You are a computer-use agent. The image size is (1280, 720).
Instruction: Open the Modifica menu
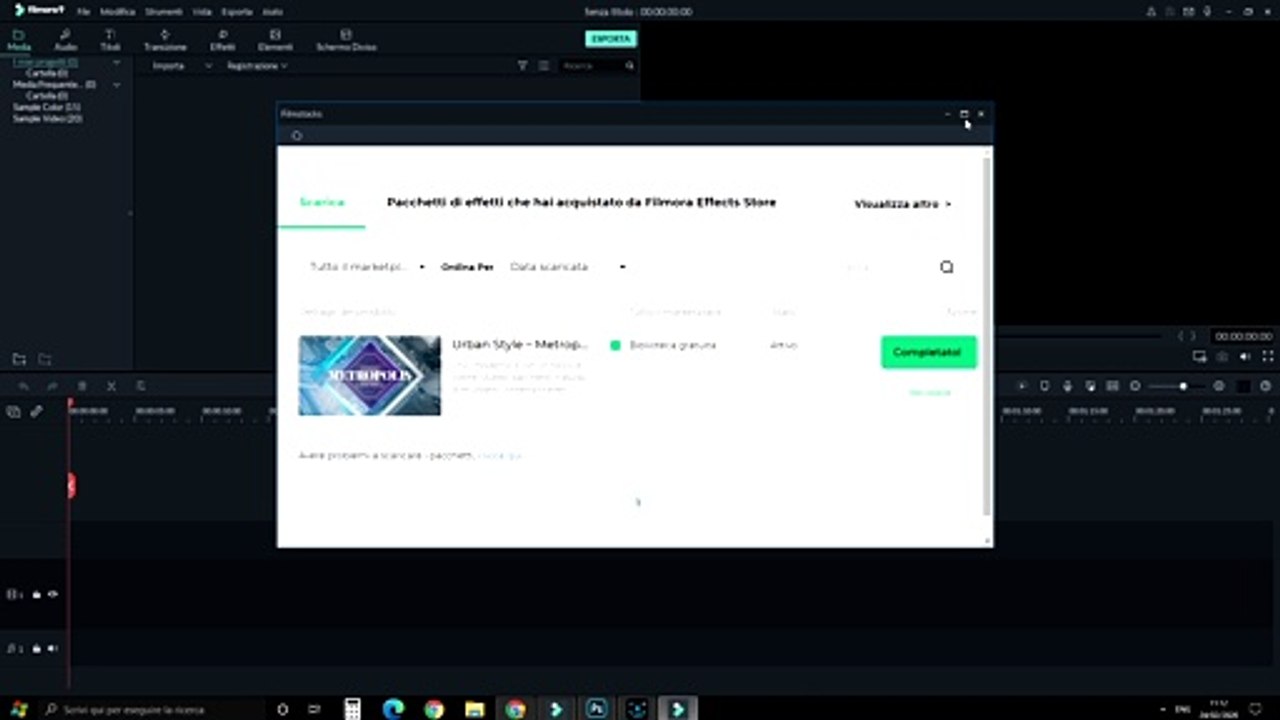(x=117, y=12)
